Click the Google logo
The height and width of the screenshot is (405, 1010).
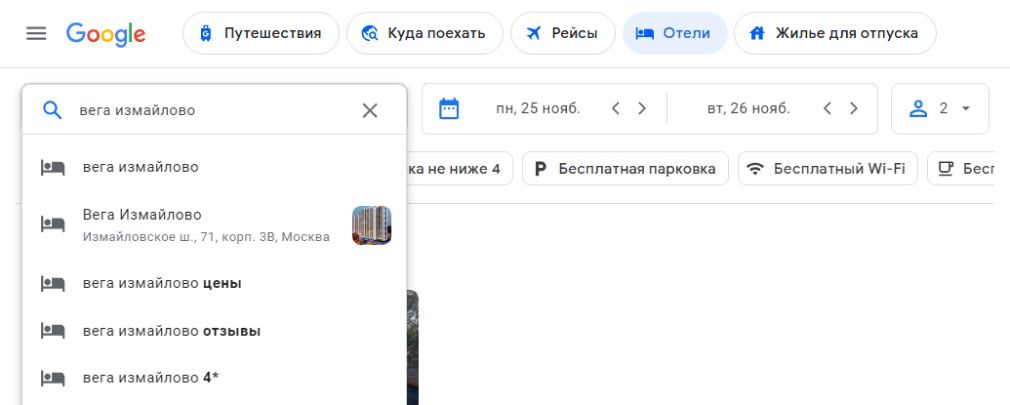(106, 33)
